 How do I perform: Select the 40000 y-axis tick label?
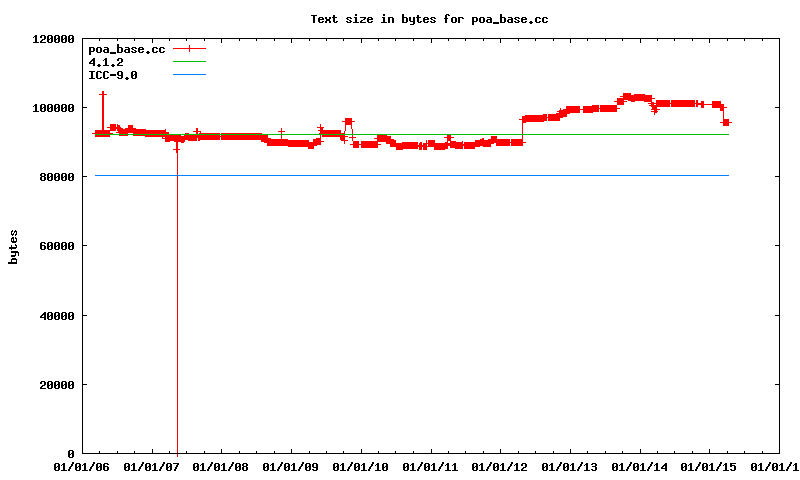(x=57, y=316)
